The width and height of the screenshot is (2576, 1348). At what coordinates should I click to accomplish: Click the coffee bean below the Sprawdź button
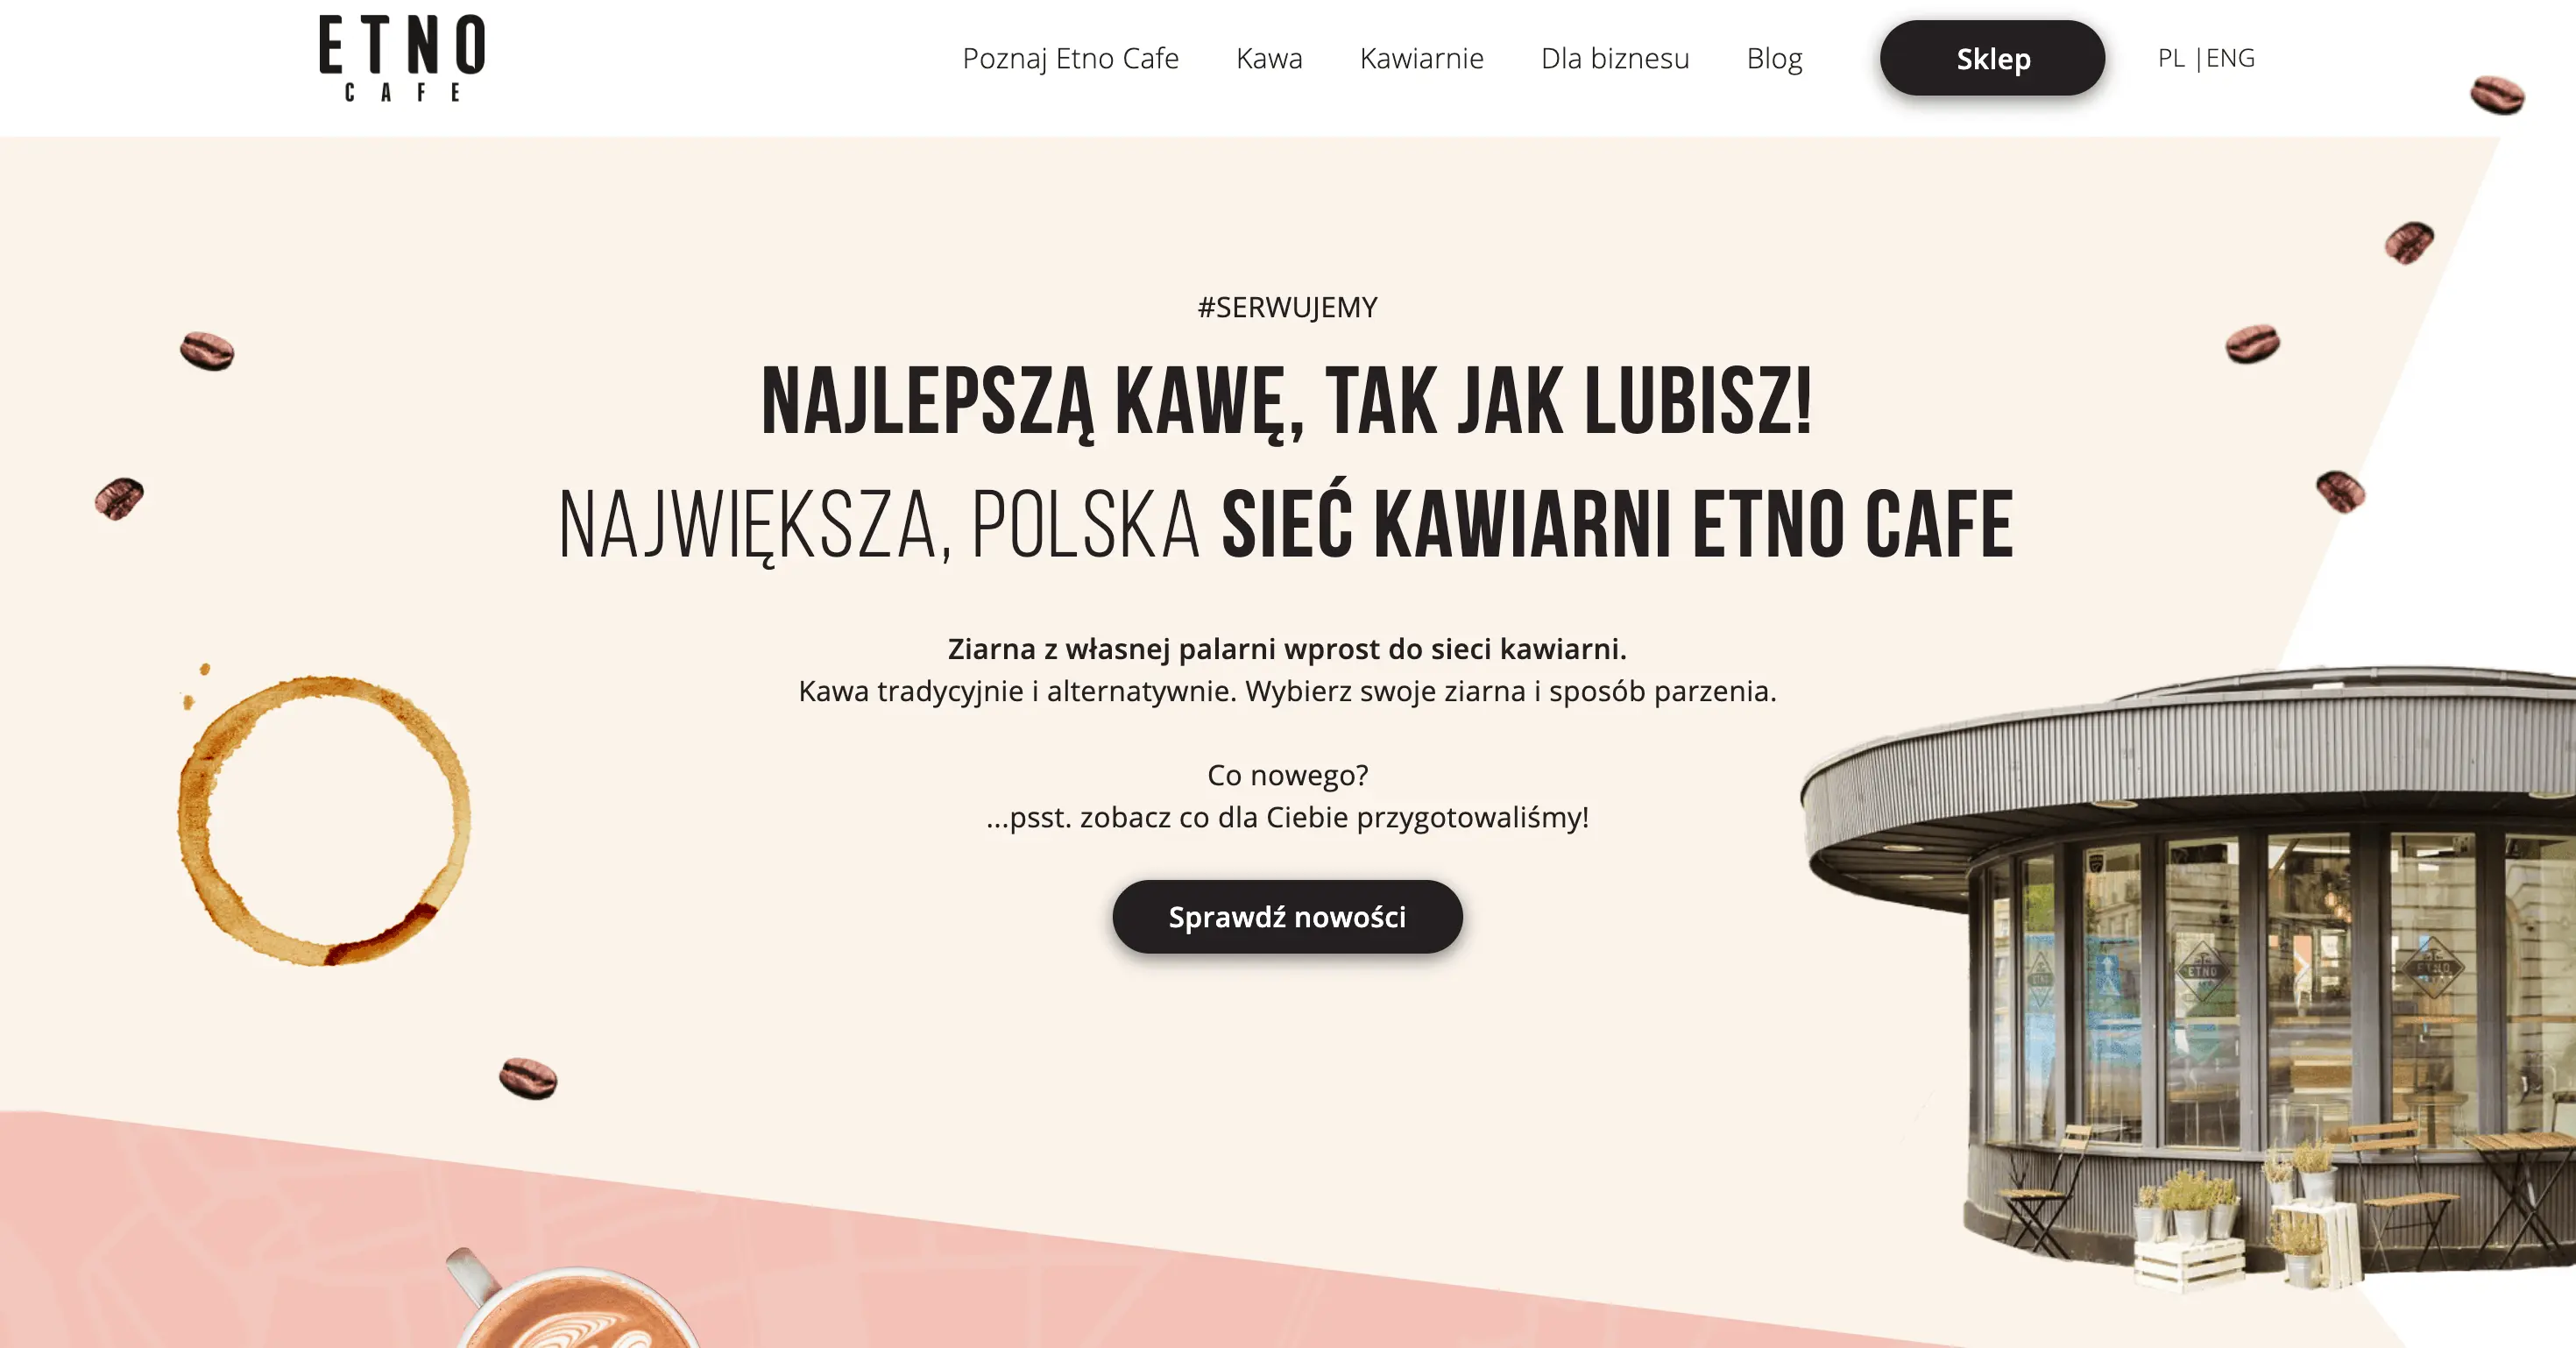click(x=528, y=1078)
